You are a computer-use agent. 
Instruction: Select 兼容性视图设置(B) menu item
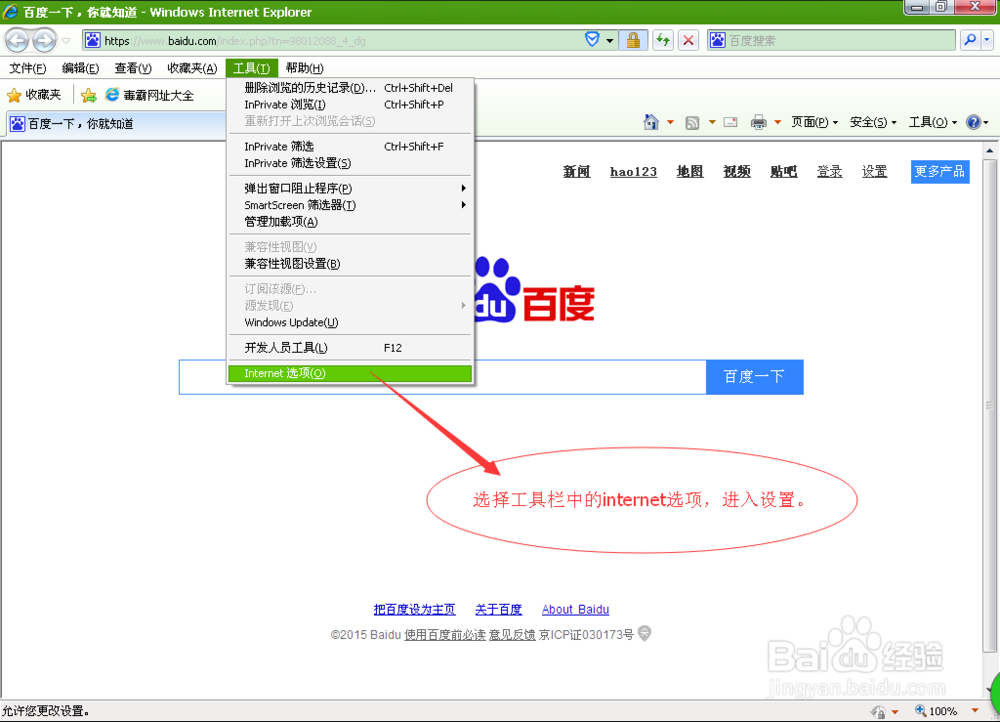pyautogui.click(x=349, y=263)
